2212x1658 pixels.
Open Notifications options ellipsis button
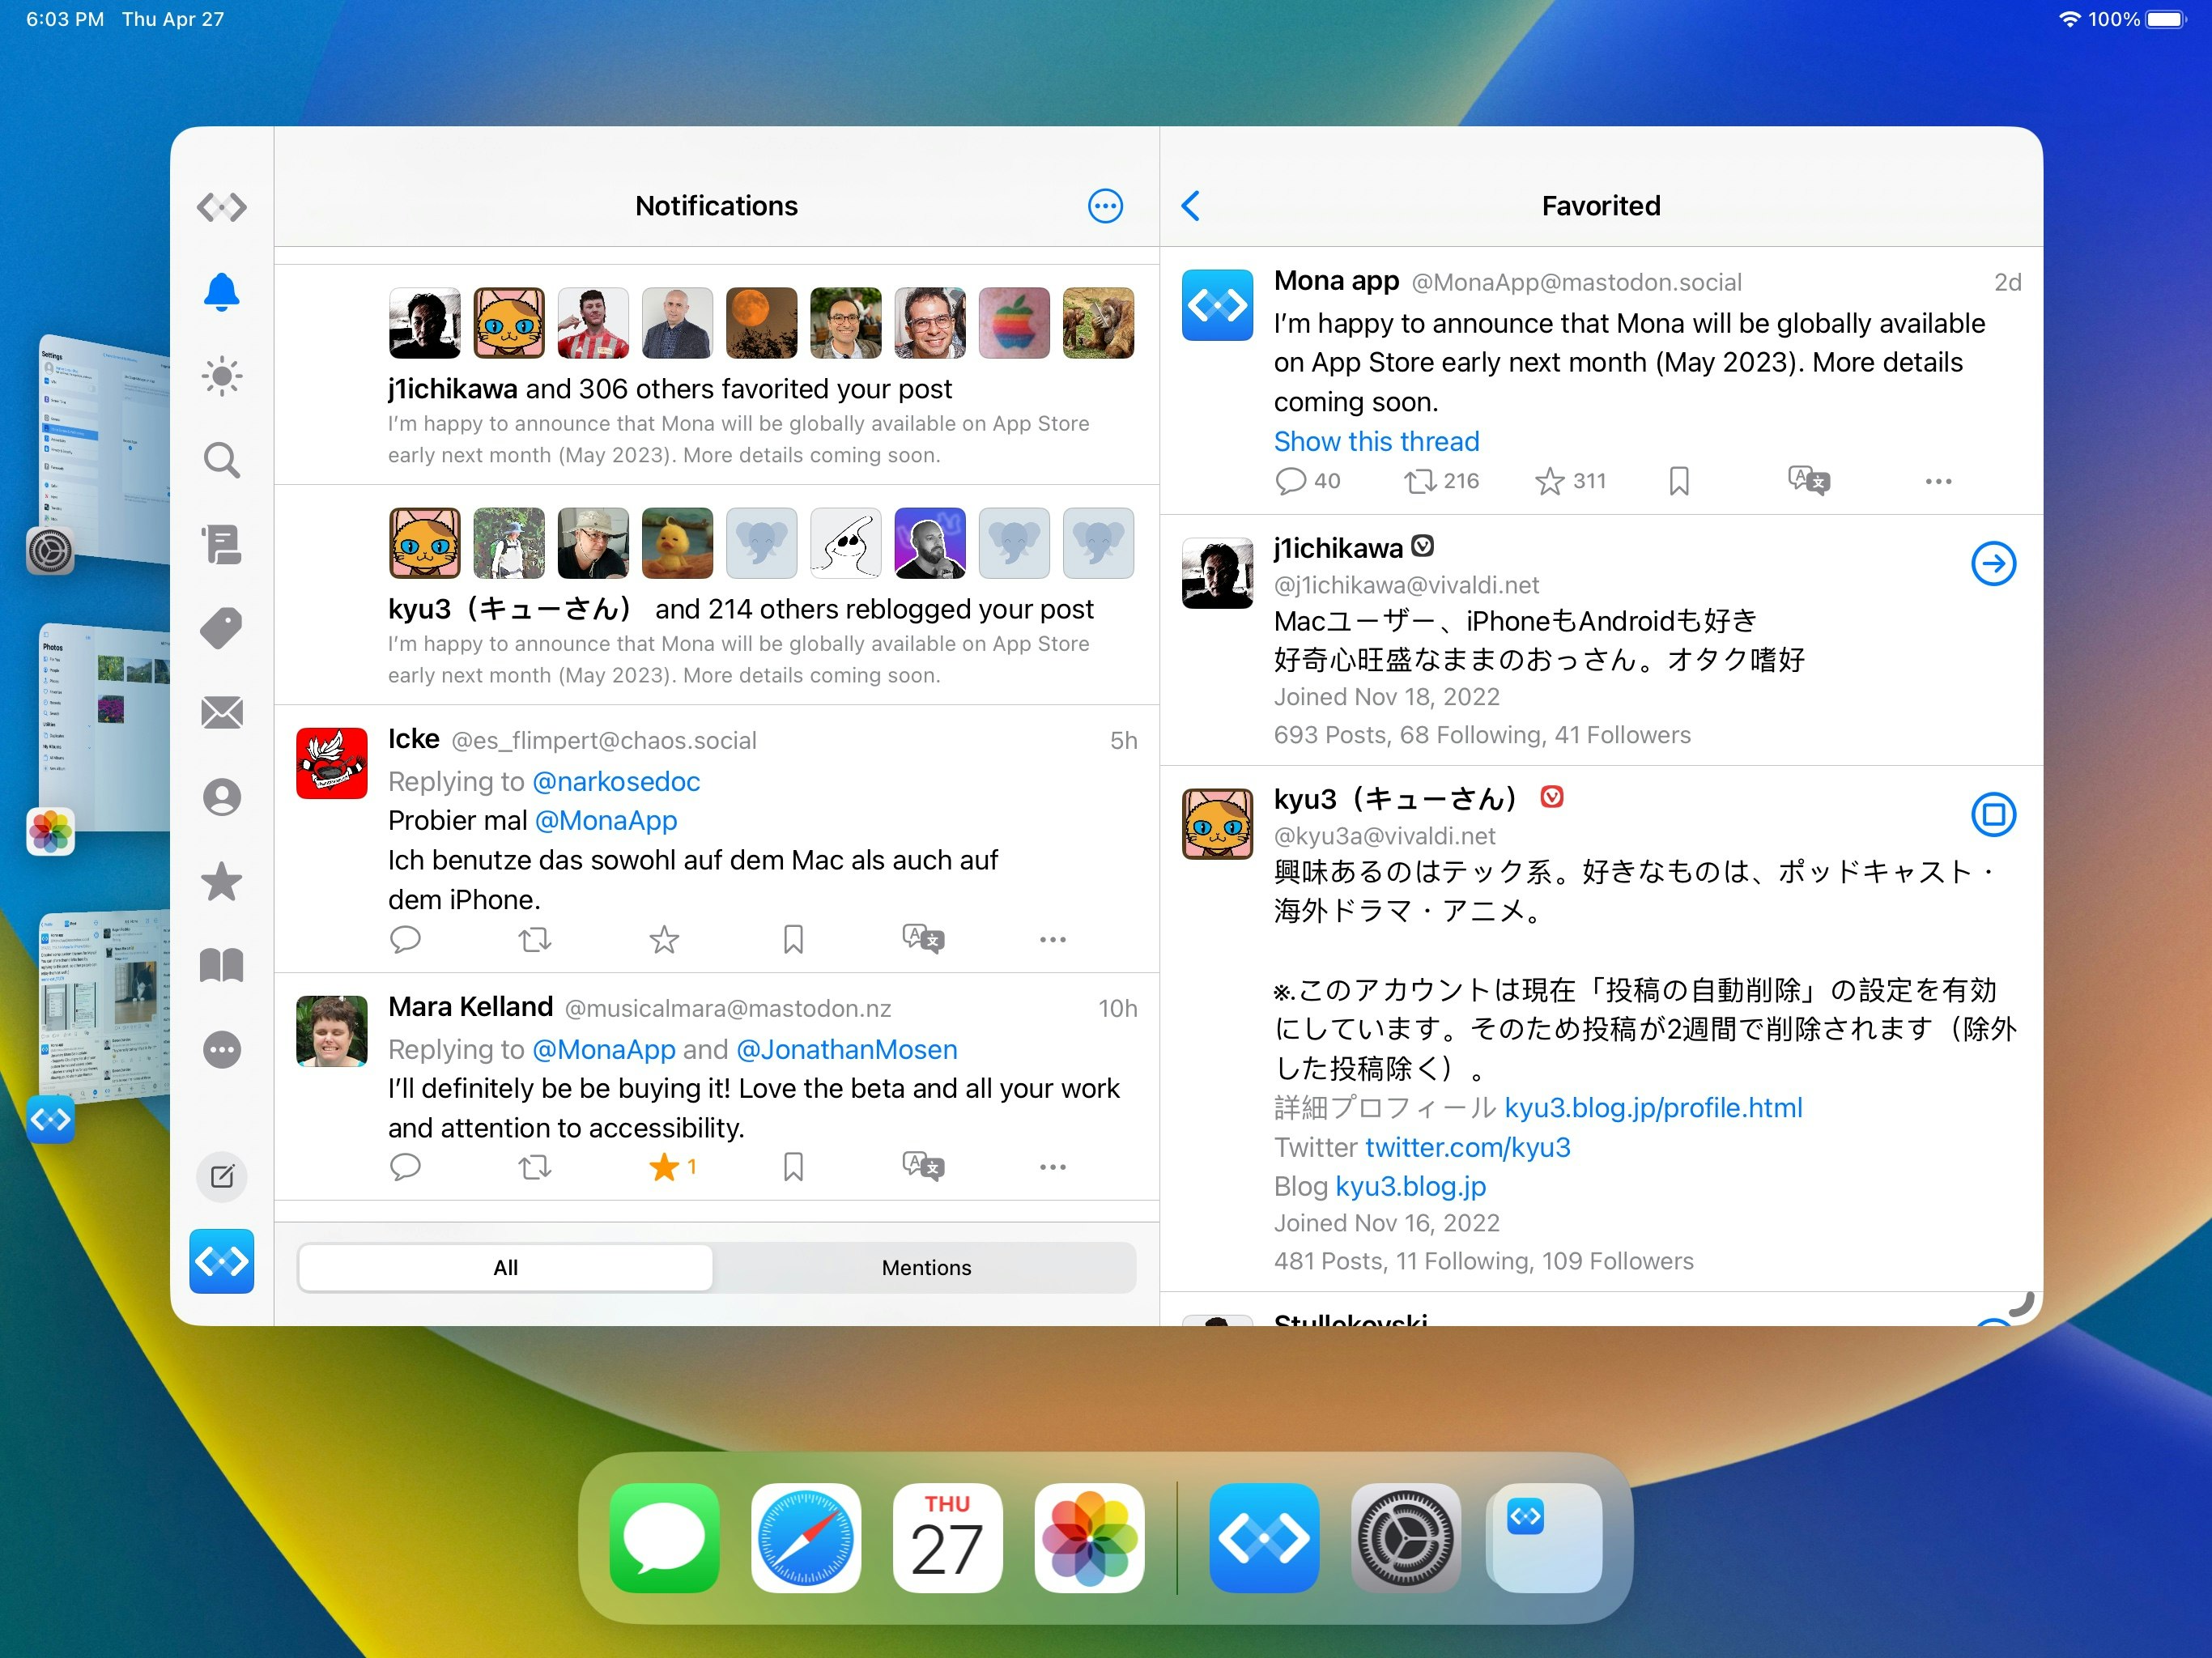click(1105, 206)
